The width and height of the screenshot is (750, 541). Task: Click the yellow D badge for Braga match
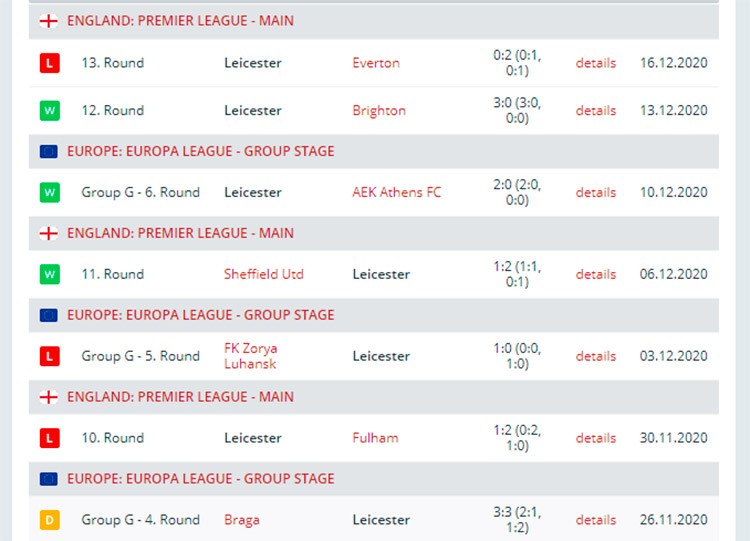[49, 519]
